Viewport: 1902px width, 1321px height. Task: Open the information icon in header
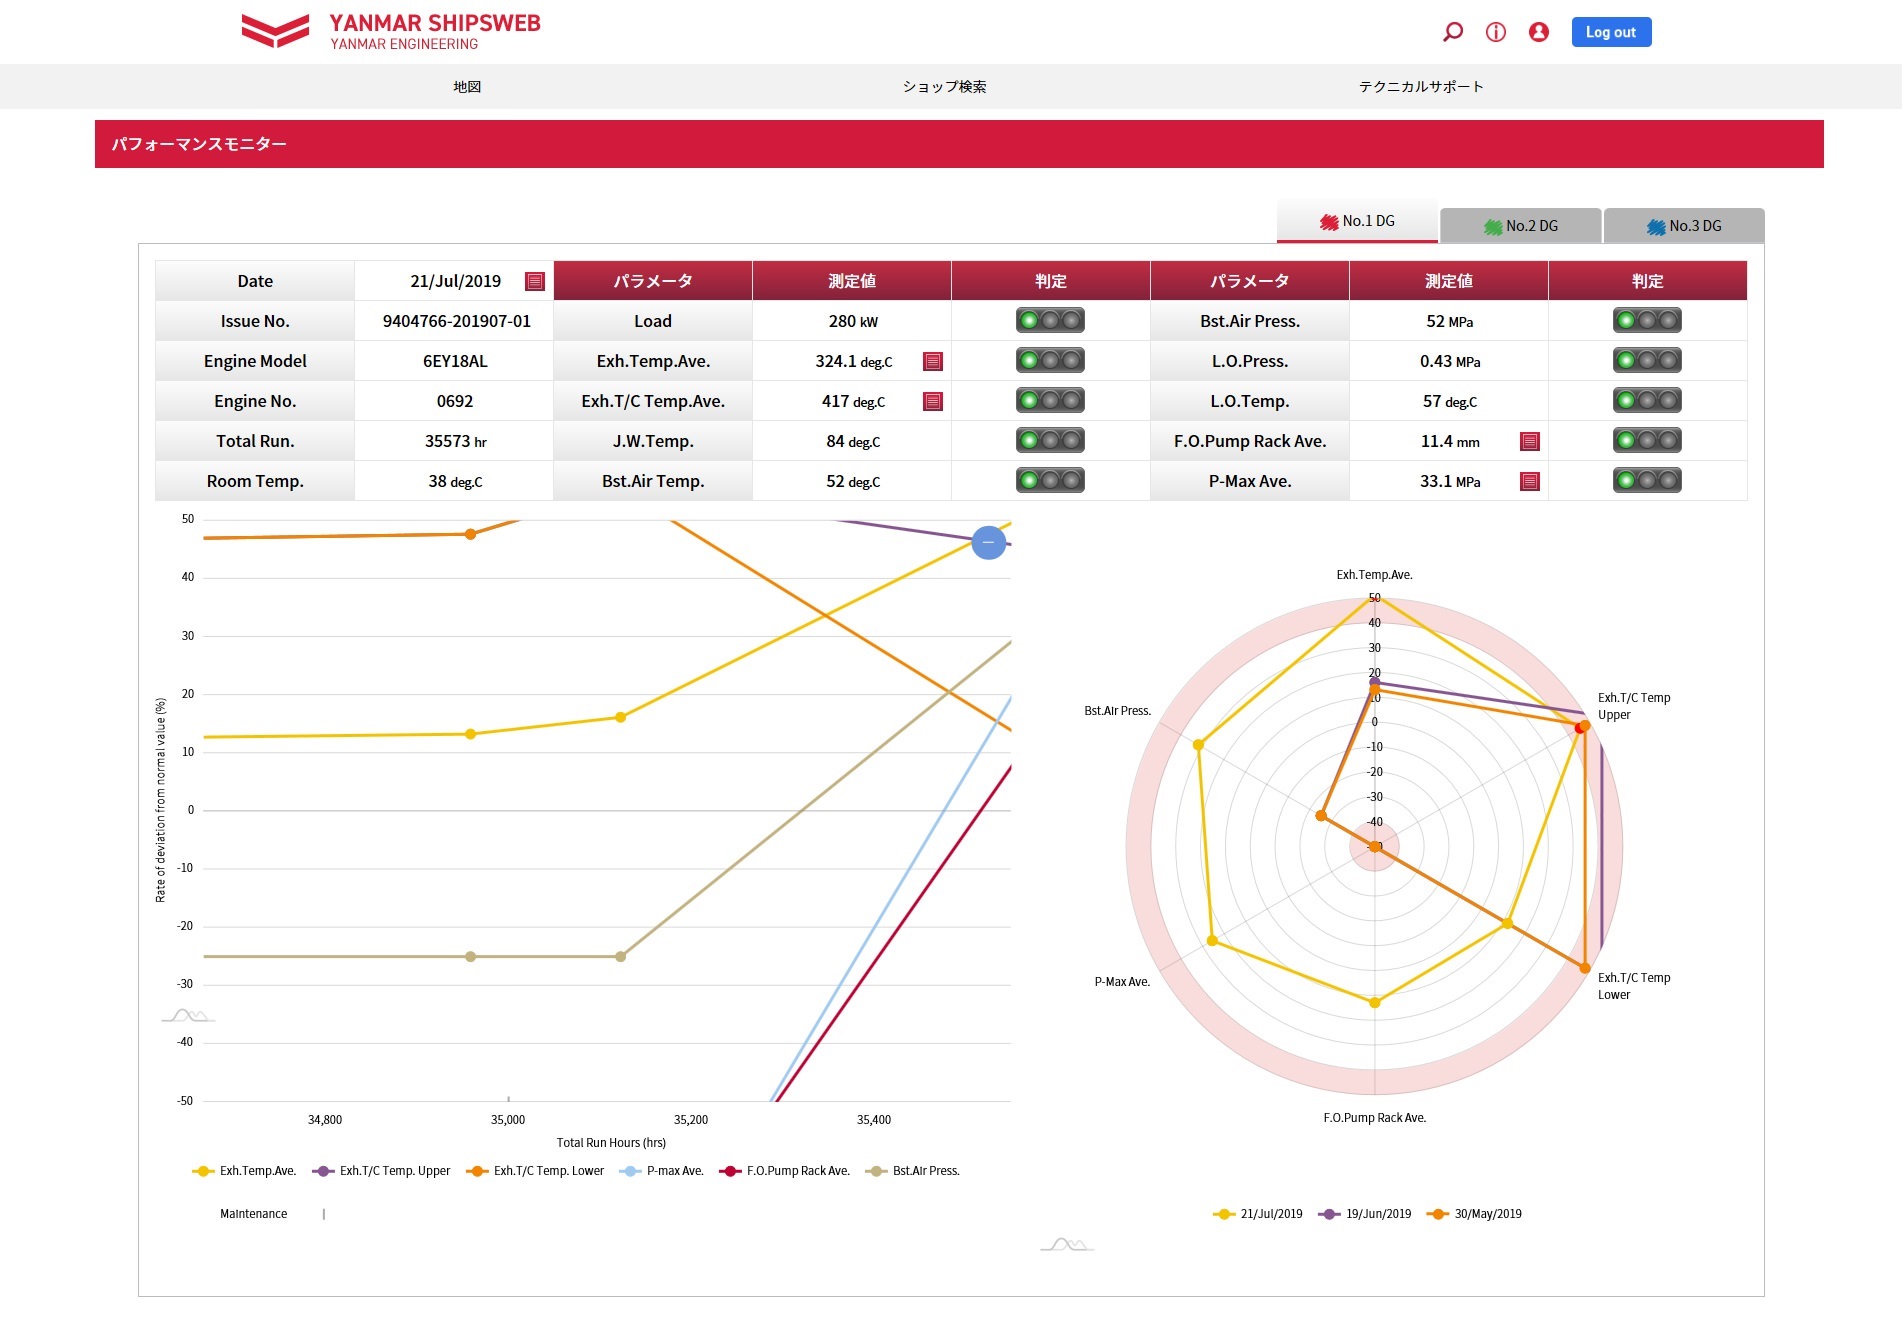tap(1496, 32)
